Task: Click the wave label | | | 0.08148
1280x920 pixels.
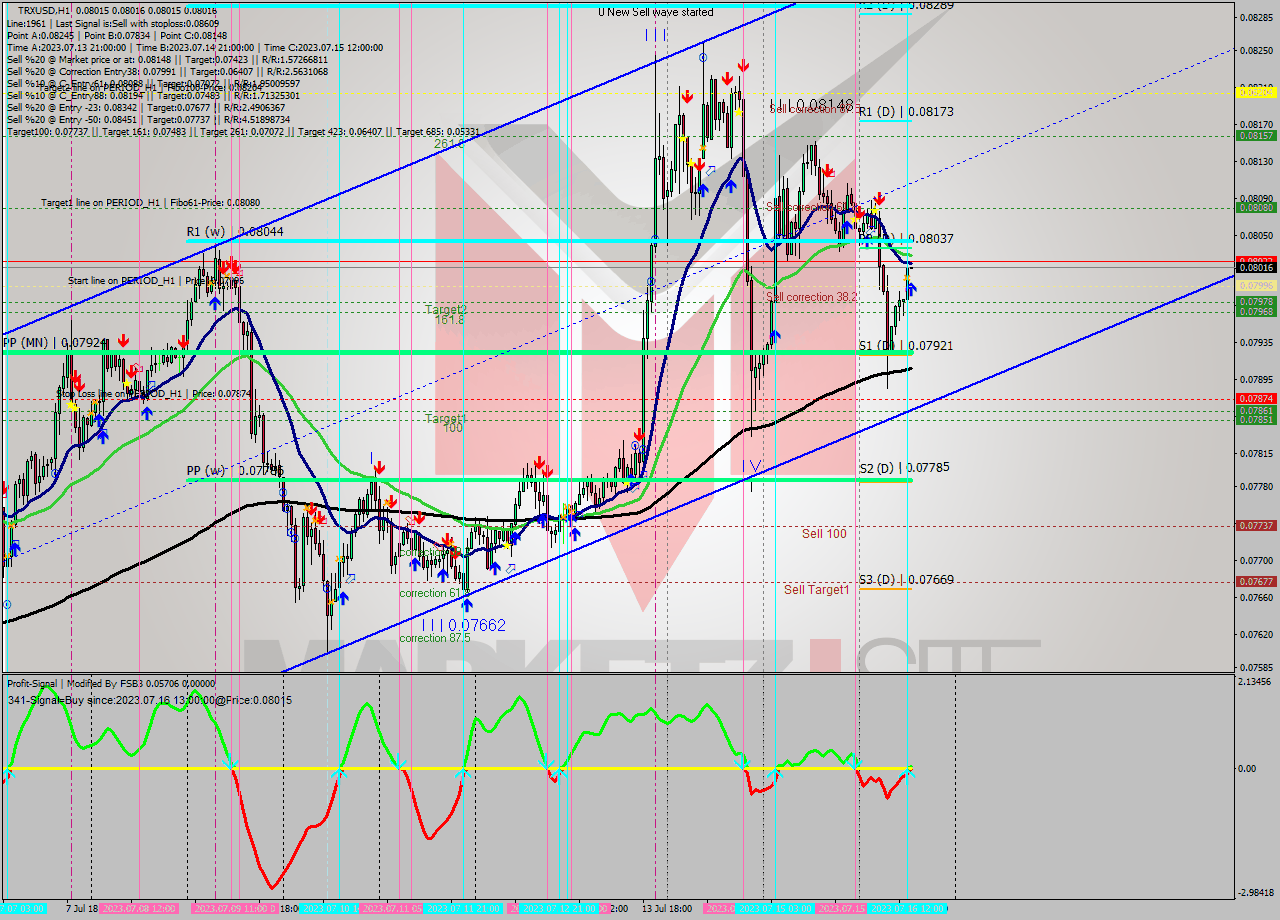Action: pos(811,104)
